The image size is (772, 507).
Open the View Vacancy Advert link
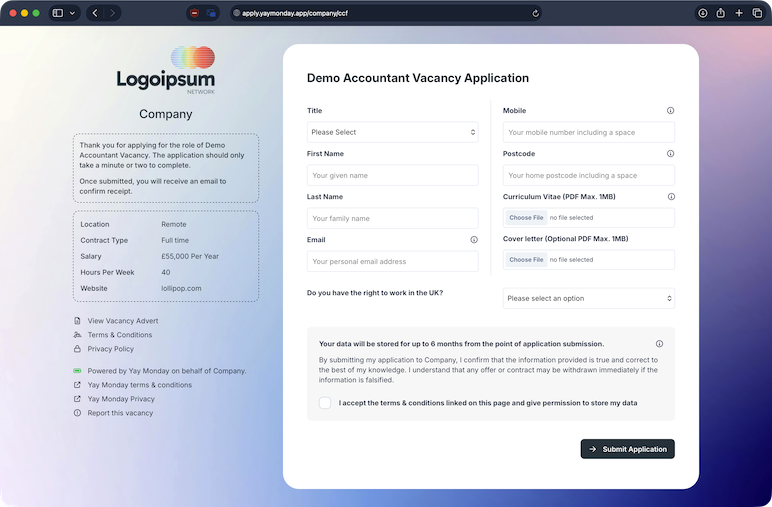pos(123,321)
